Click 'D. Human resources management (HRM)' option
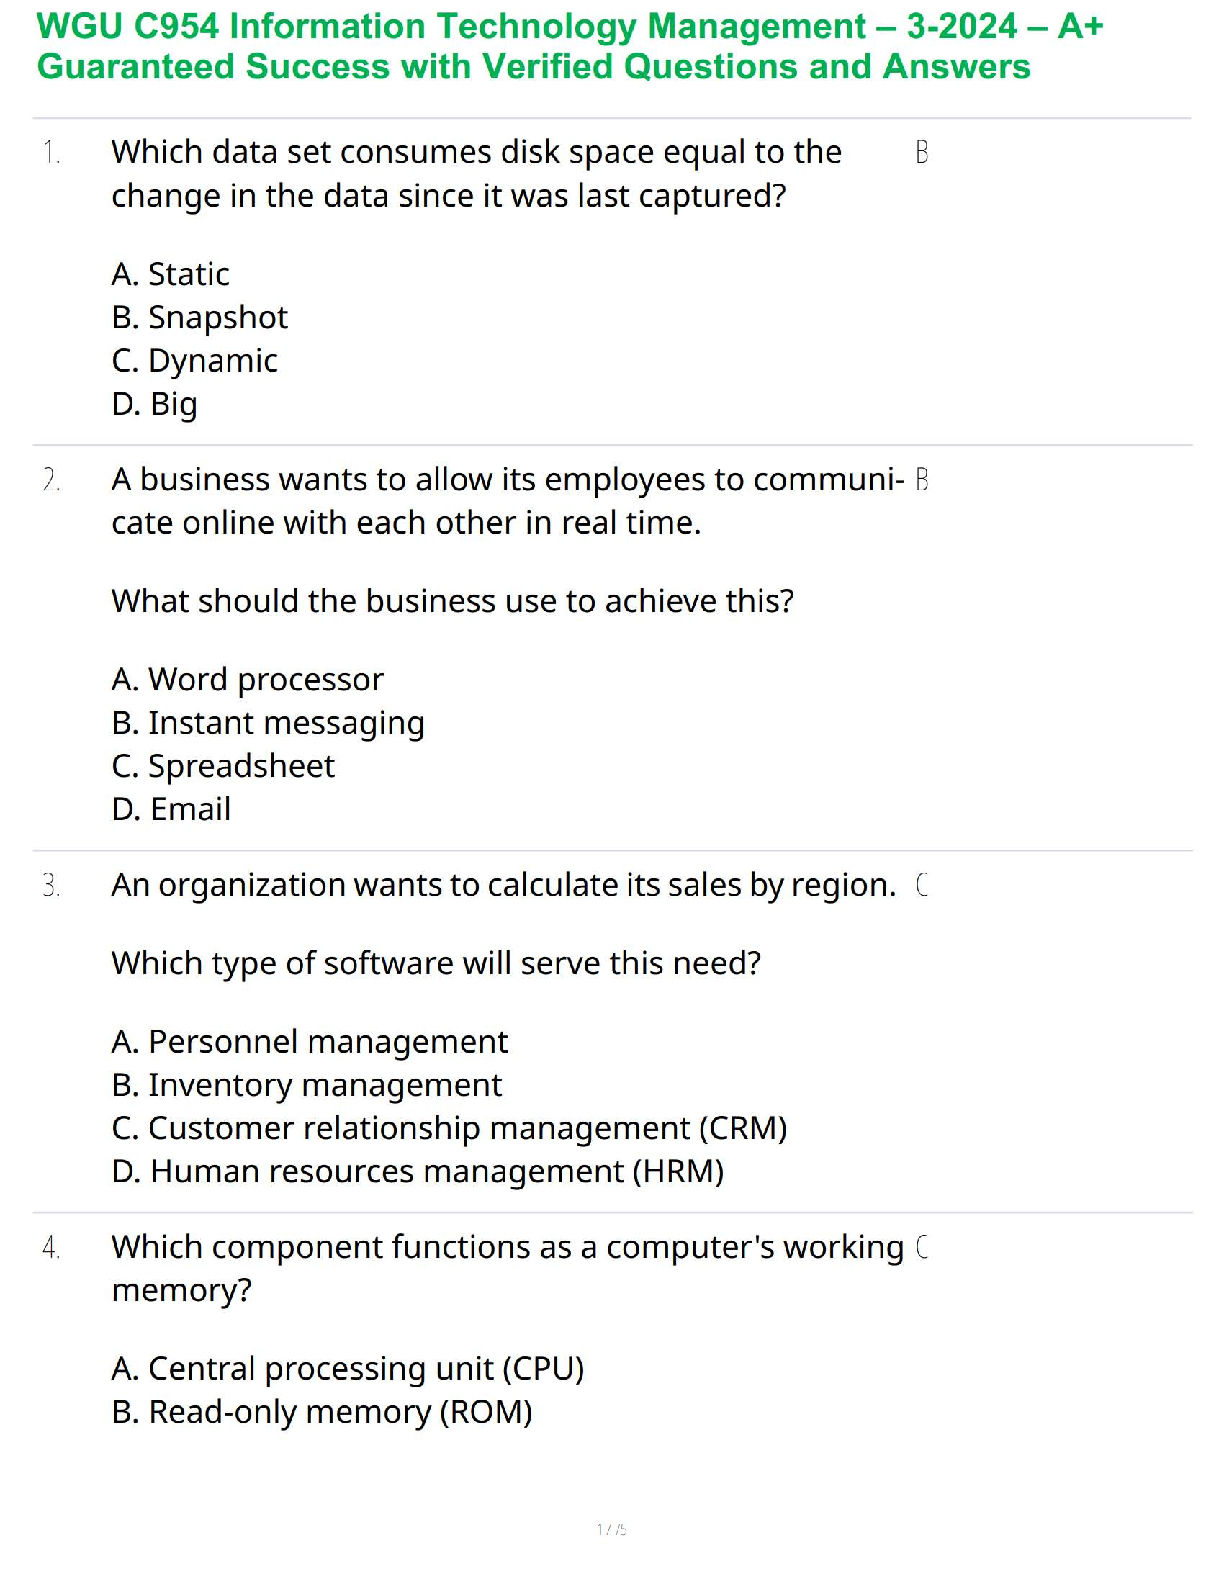The height and width of the screenshot is (1584, 1224). coord(418,1171)
